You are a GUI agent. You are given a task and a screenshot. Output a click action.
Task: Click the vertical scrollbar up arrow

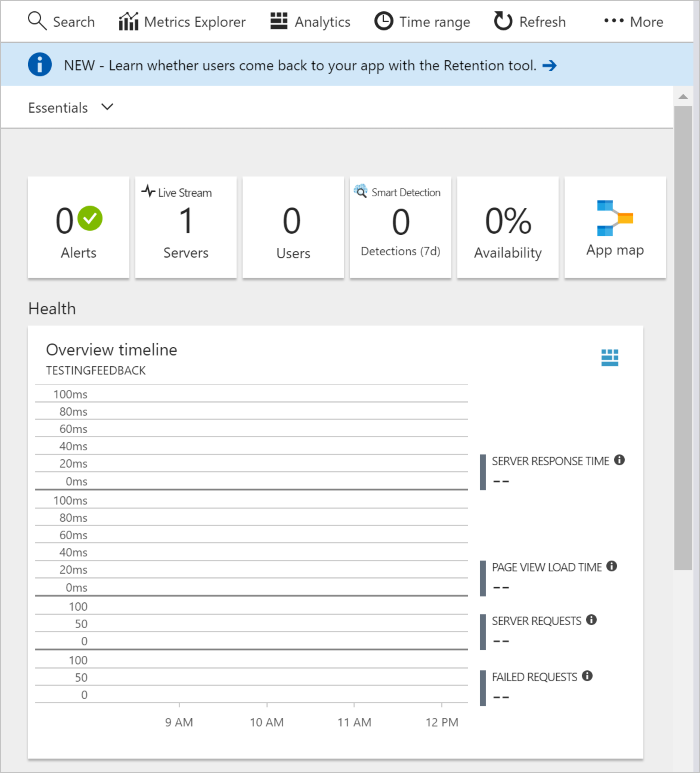click(683, 97)
